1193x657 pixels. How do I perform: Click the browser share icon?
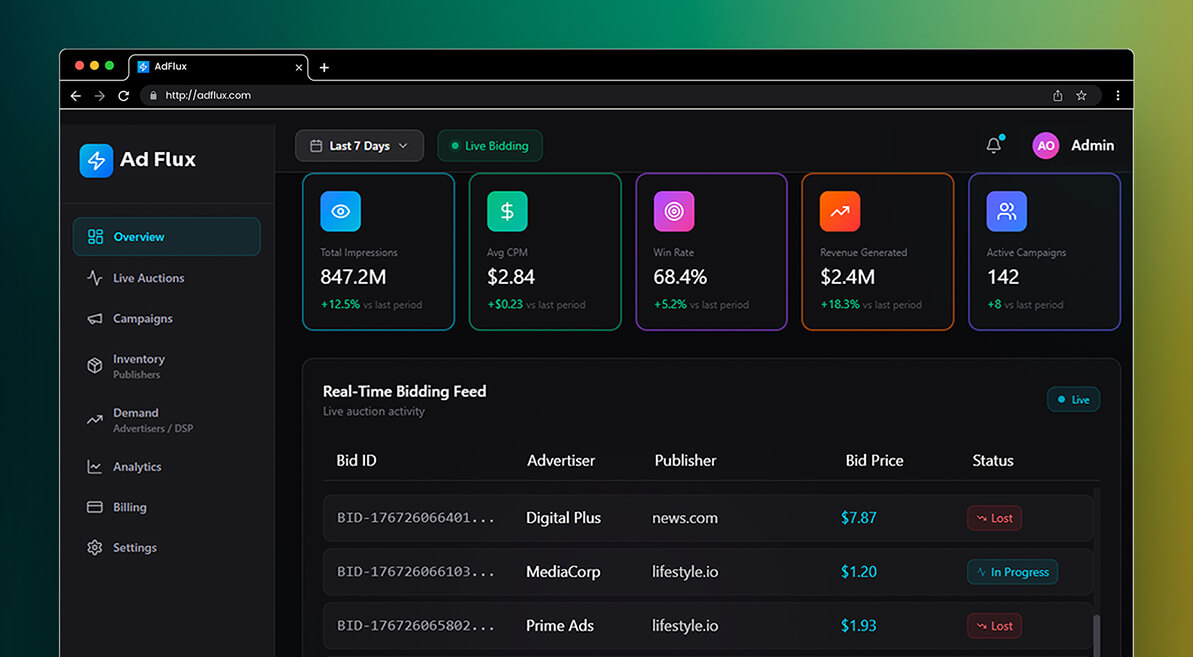(1057, 95)
